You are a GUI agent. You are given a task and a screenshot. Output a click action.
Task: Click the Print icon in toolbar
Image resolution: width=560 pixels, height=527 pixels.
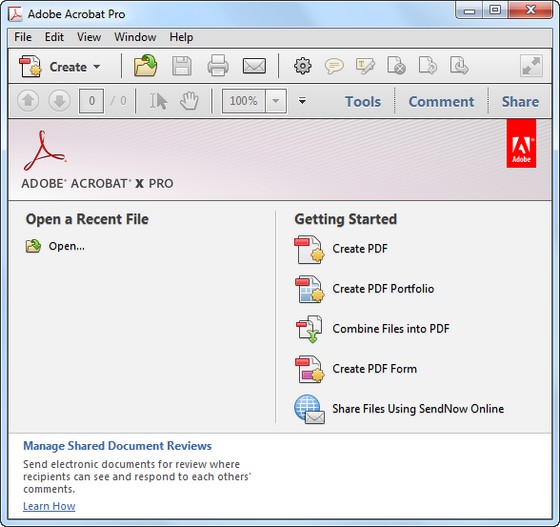coord(218,66)
